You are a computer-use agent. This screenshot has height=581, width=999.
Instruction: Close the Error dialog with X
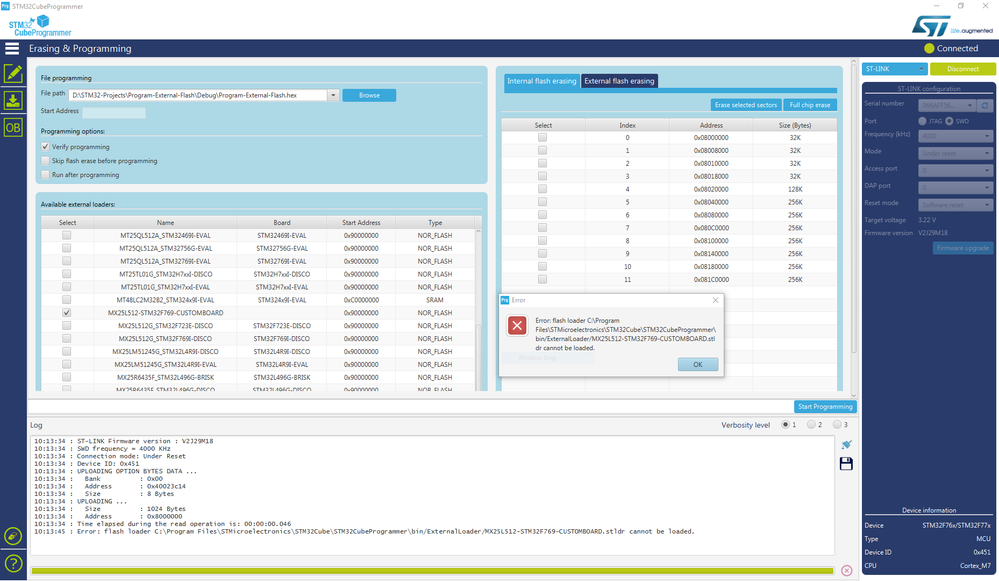(x=715, y=300)
